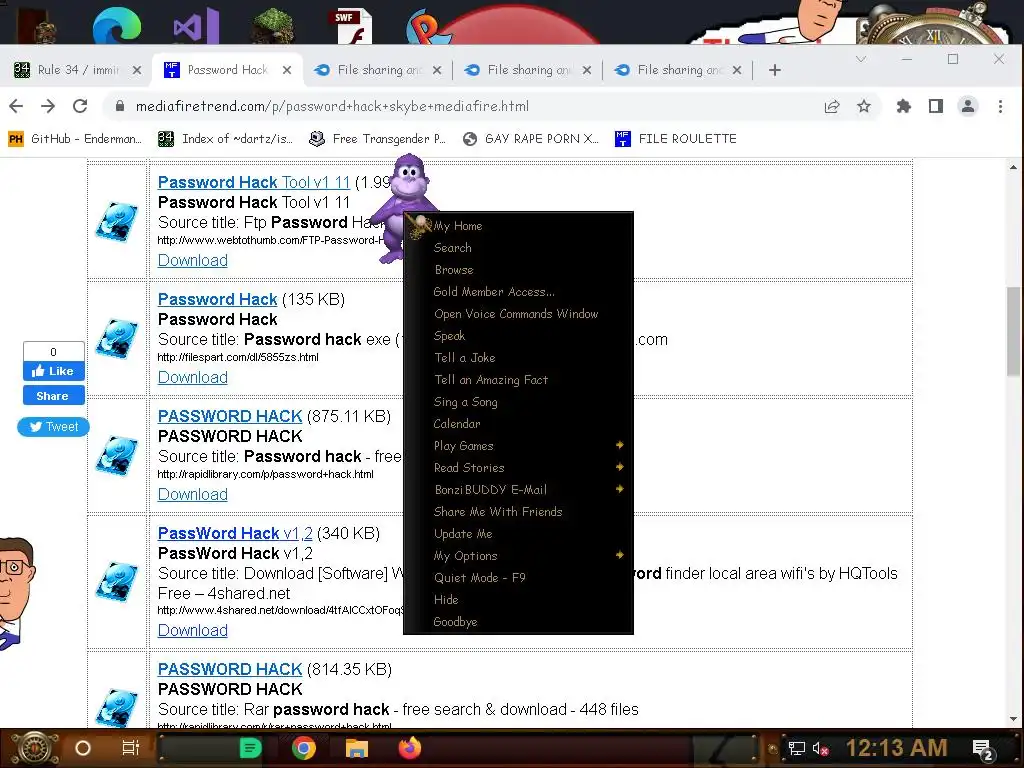Expand the Read Stories submenu
Screen dimensions: 1024x768
[x=519, y=468]
